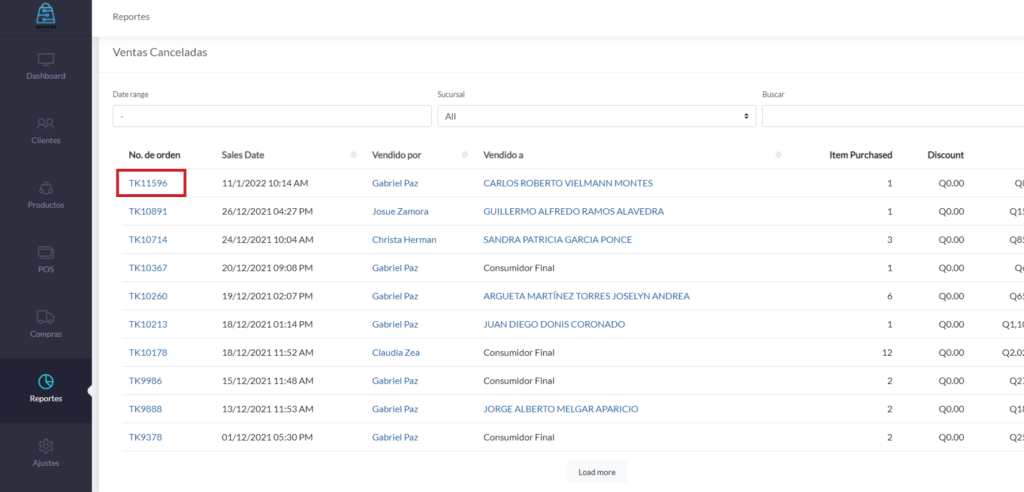Click the Date range input field

click(271, 116)
